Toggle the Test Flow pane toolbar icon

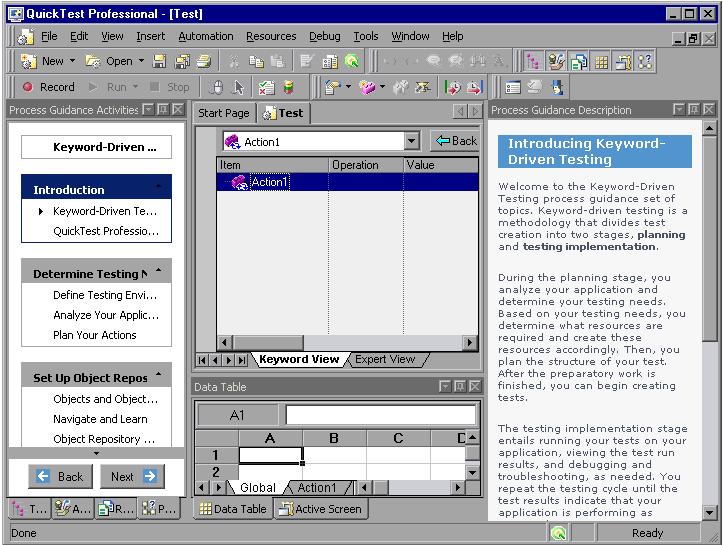pyautogui.click(x=533, y=61)
